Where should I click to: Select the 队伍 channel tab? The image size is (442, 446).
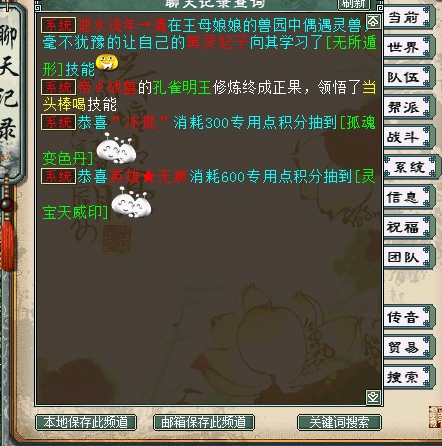coord(409,77)
